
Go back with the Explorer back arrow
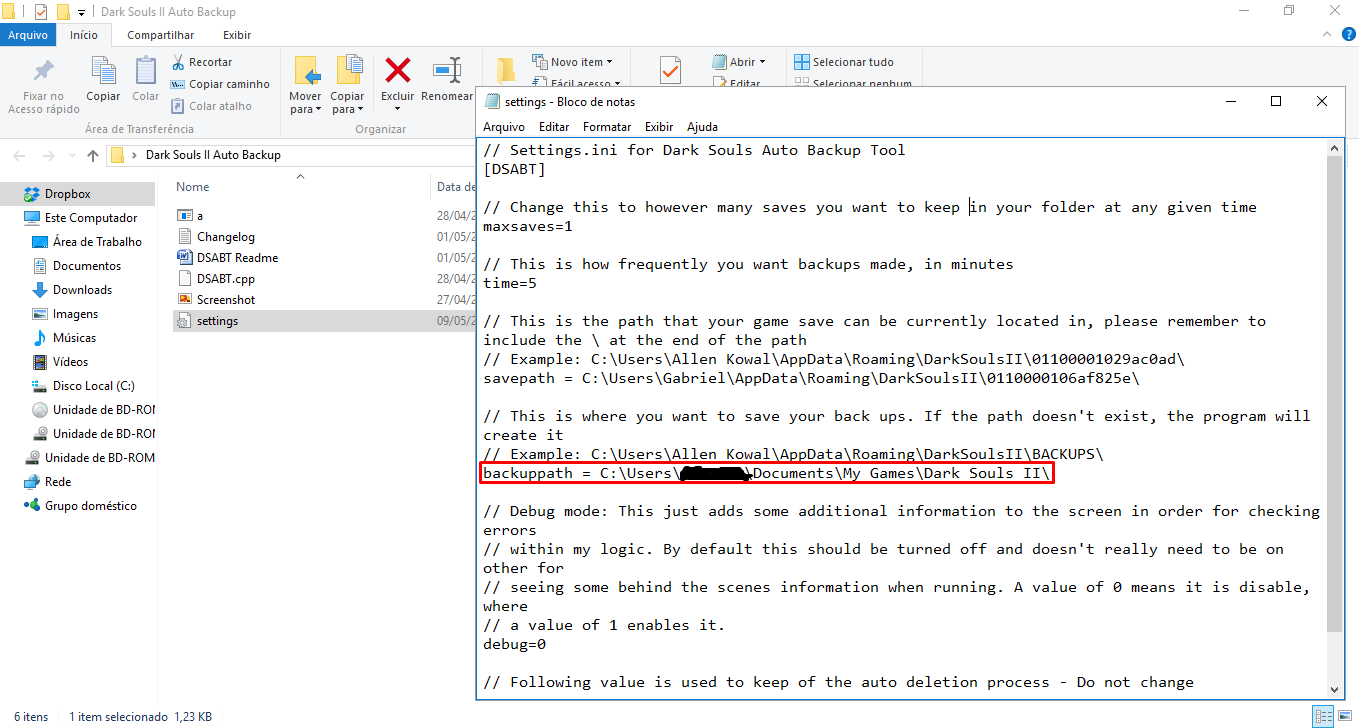20,155
